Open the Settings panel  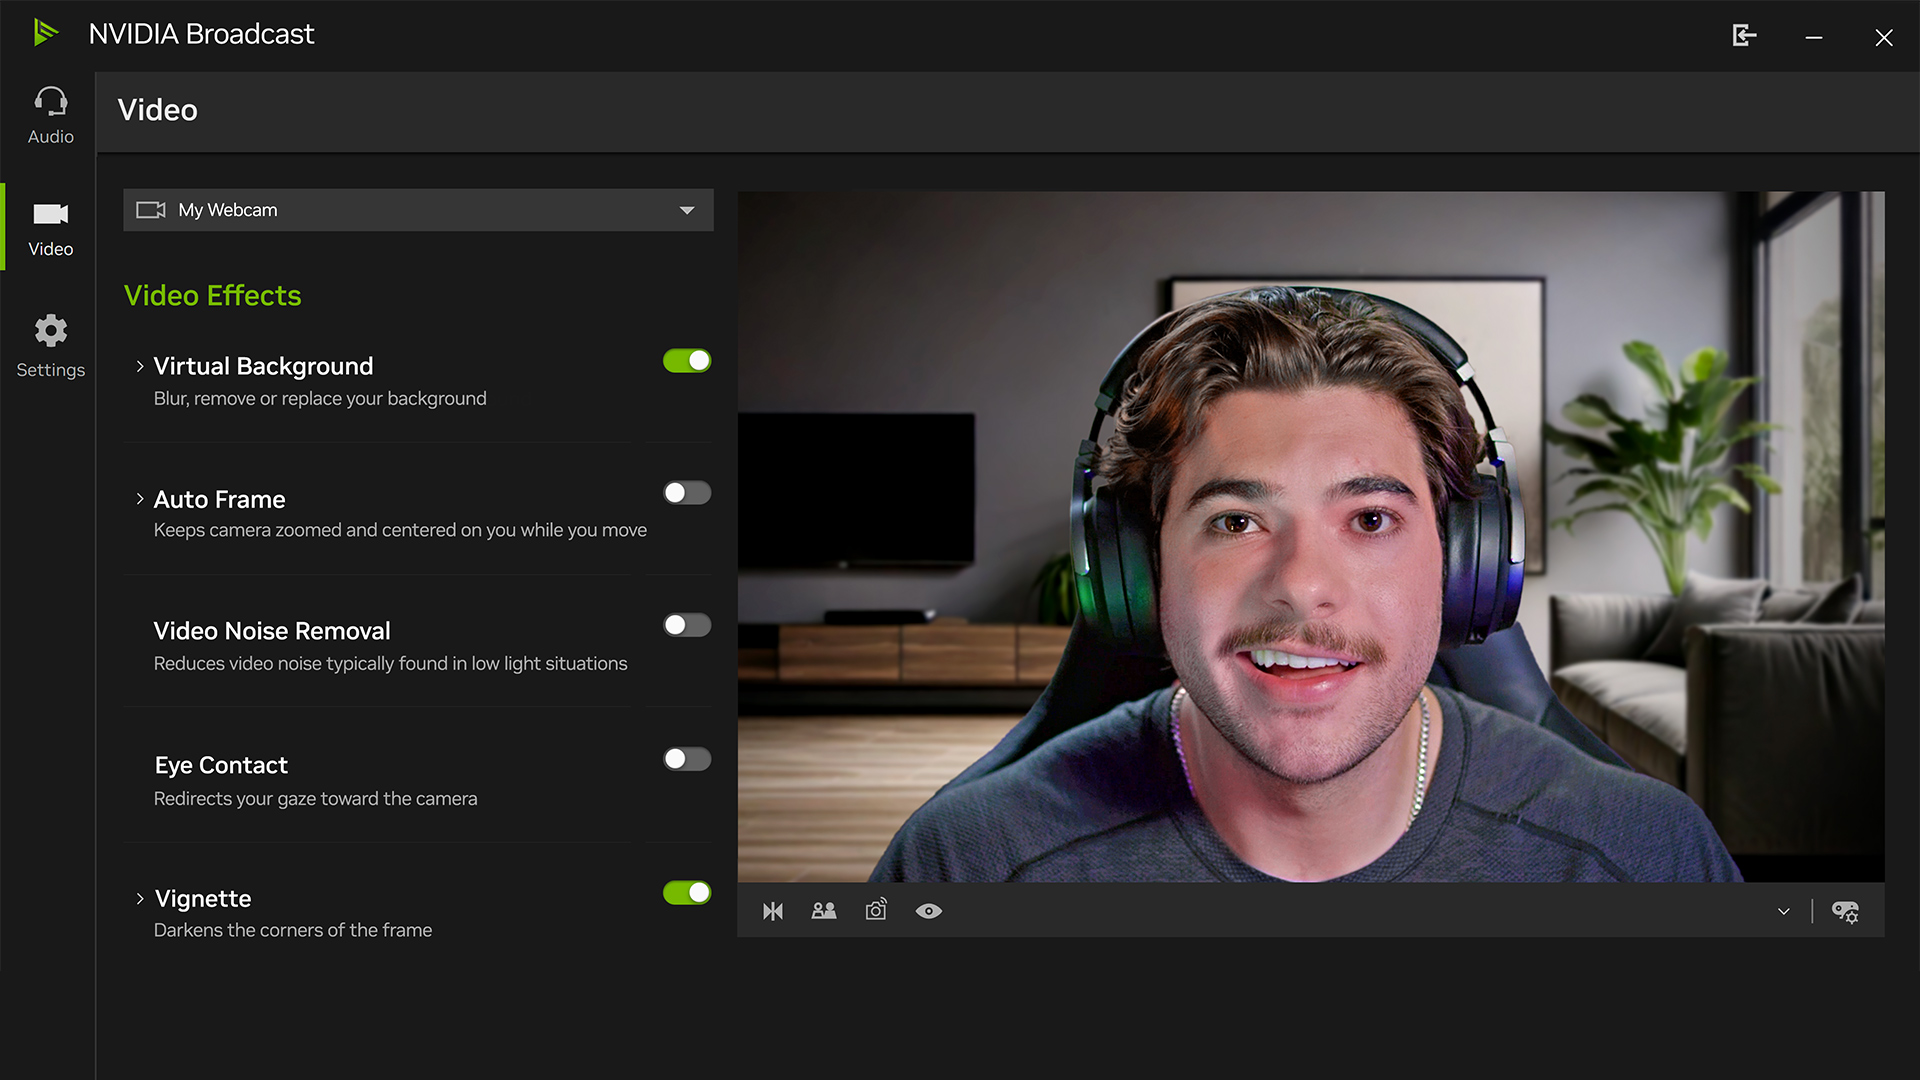click(x=49, y=345)
